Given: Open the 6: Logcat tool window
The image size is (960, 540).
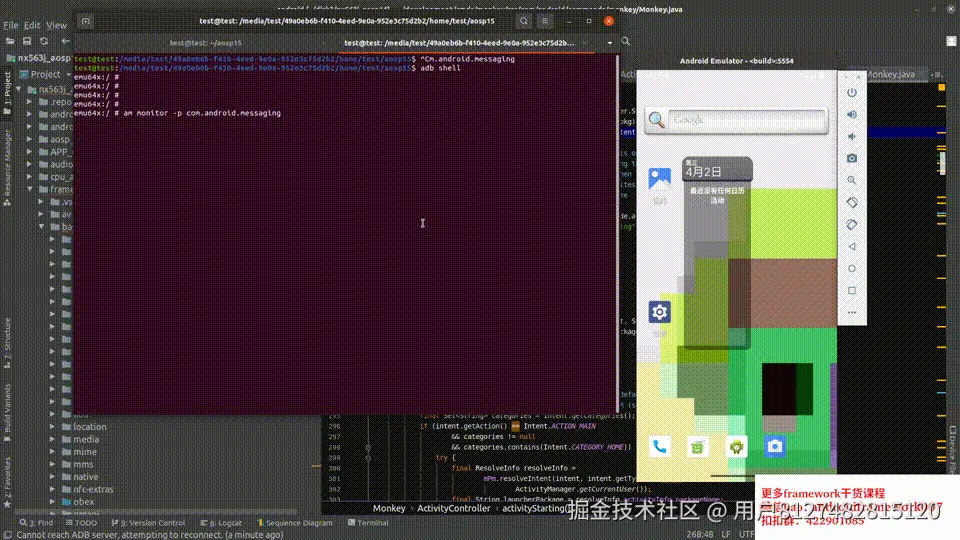Looking at the screenshot, I should point(221,523).
